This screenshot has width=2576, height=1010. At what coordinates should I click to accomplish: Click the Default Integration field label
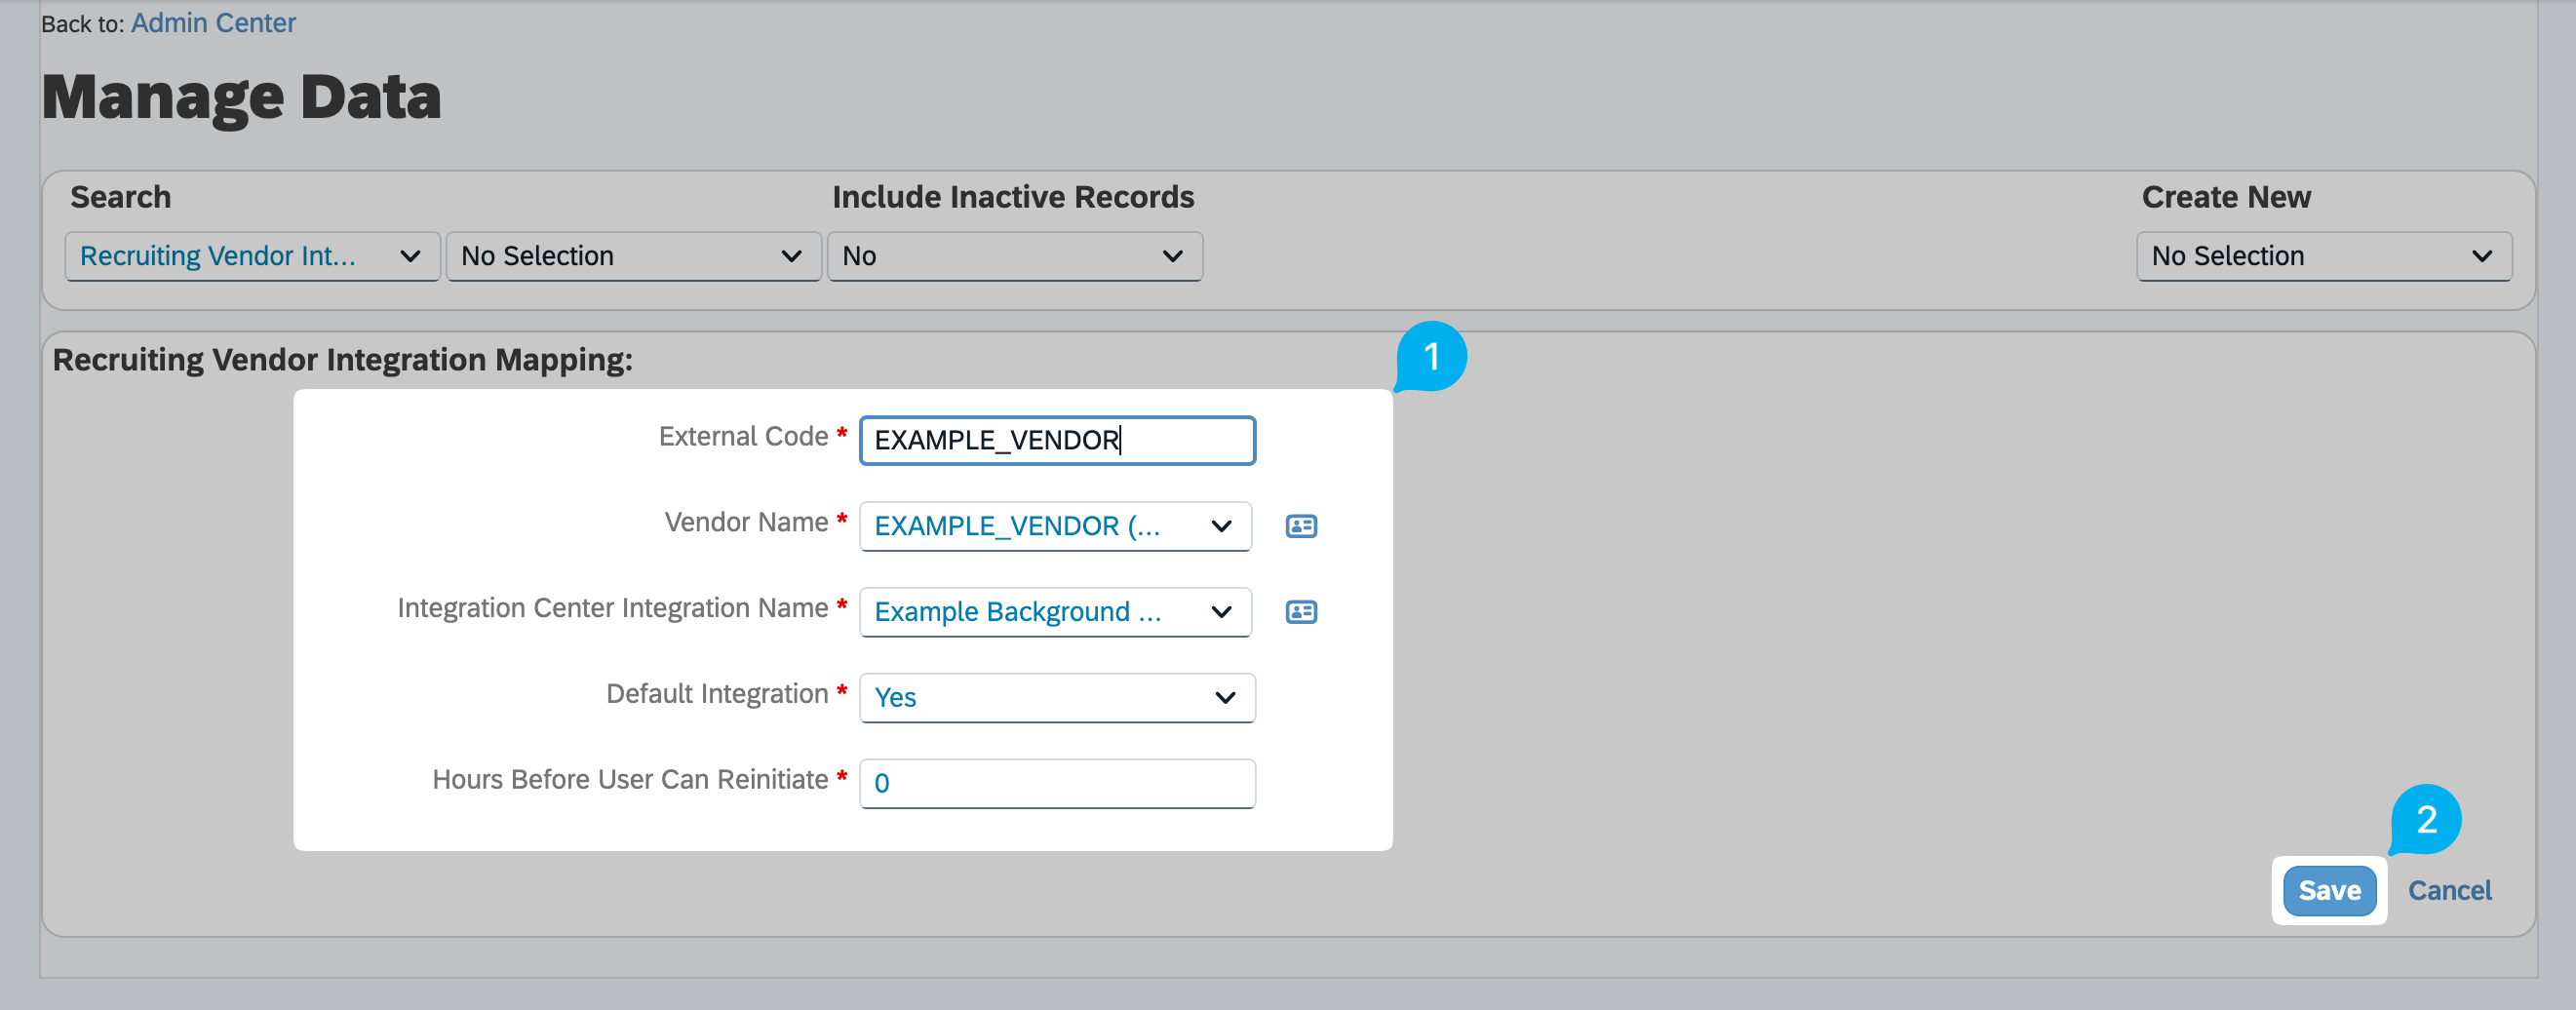coord(716,694)
